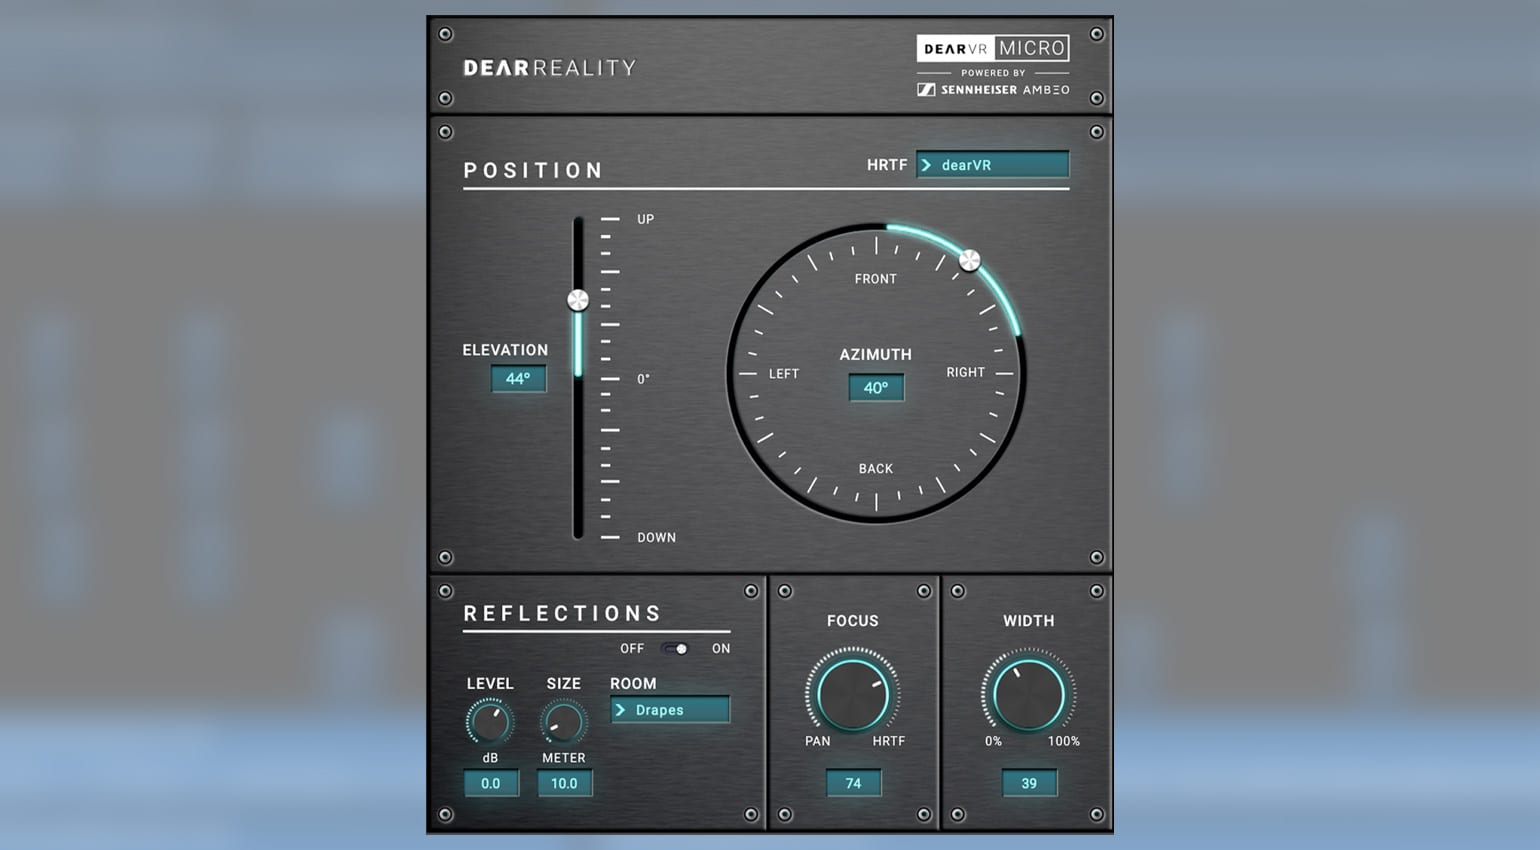
Task: Click the SIZE label above the knob
Action: pyautogui.click(x=564, y=684)
